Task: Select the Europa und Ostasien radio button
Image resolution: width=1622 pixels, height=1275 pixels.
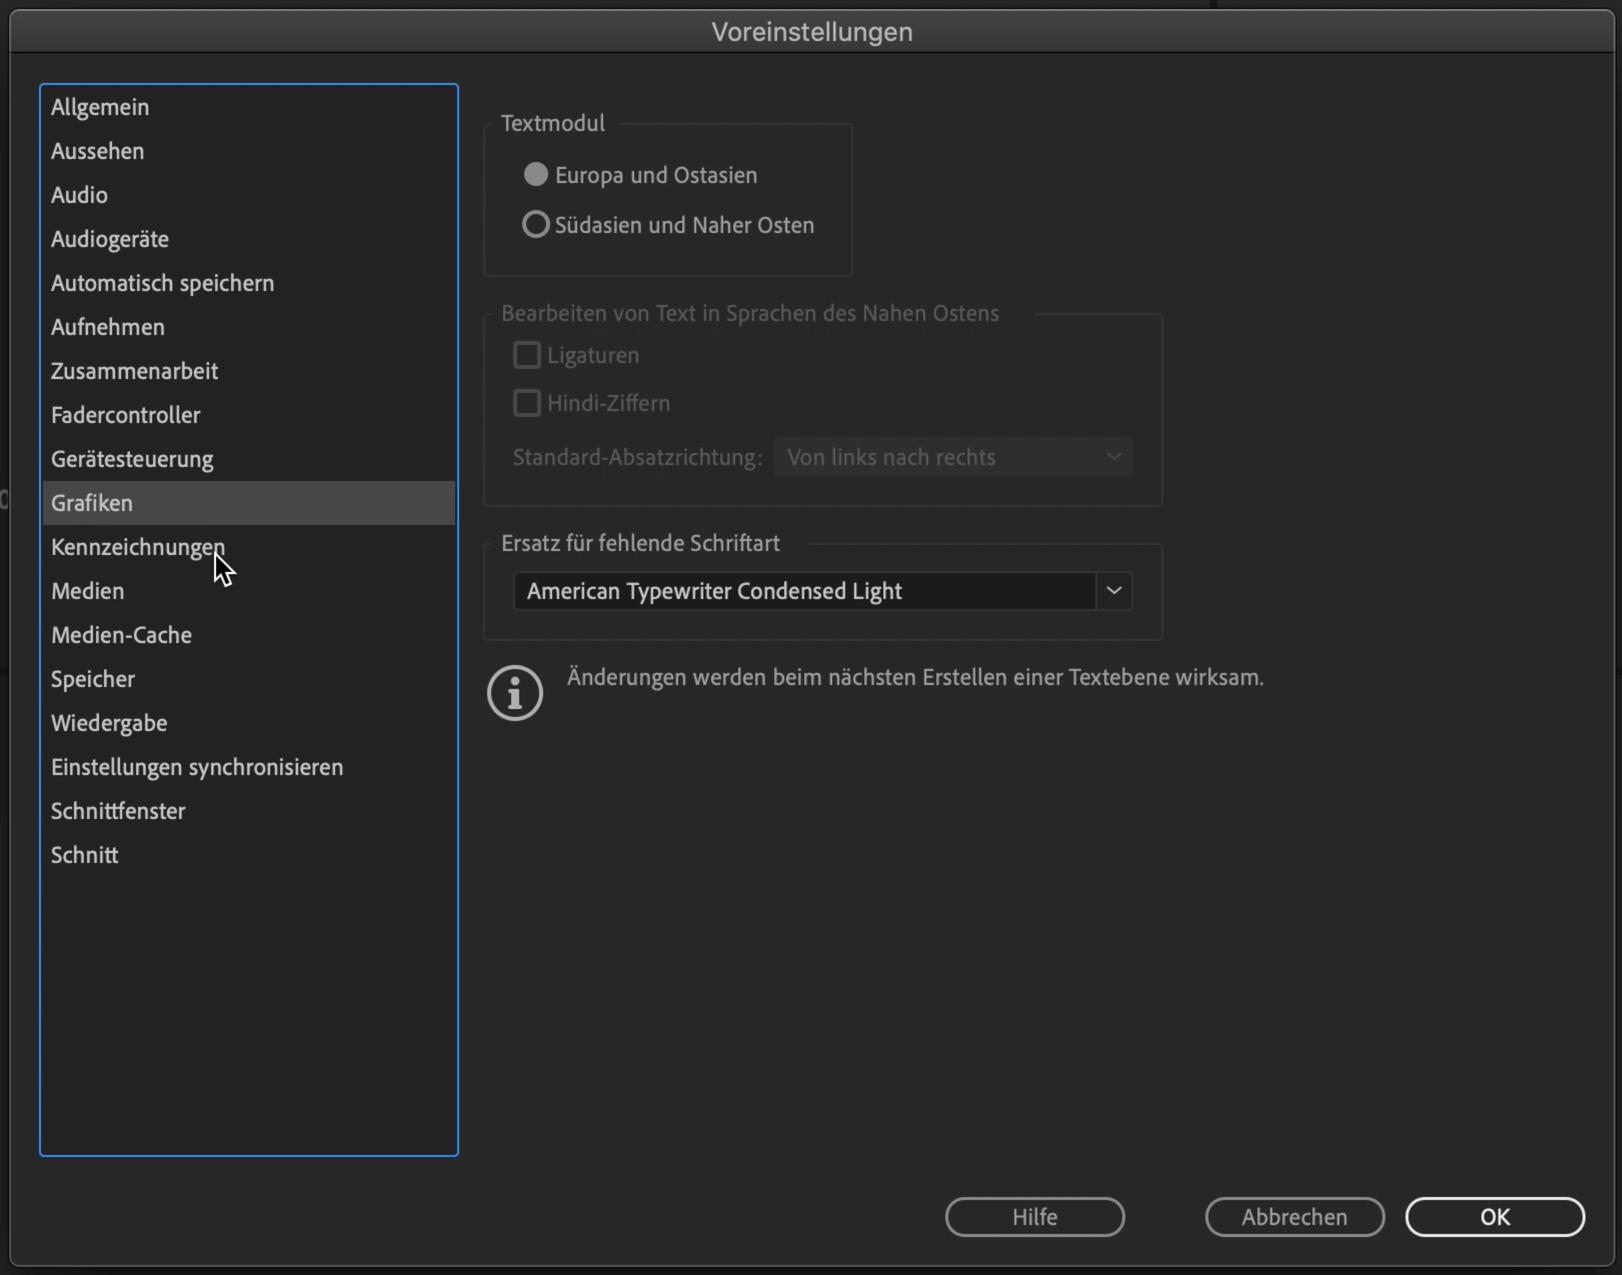Action: (x=536, y=175)
